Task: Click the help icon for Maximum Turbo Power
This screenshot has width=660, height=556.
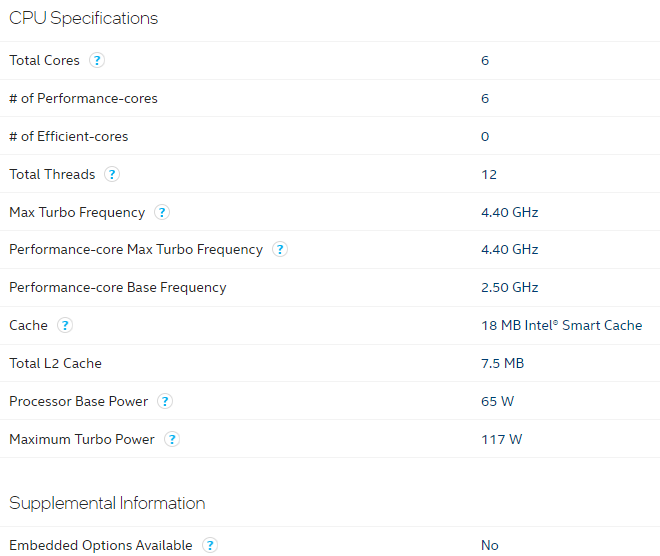Action: [x=172, y=439]
